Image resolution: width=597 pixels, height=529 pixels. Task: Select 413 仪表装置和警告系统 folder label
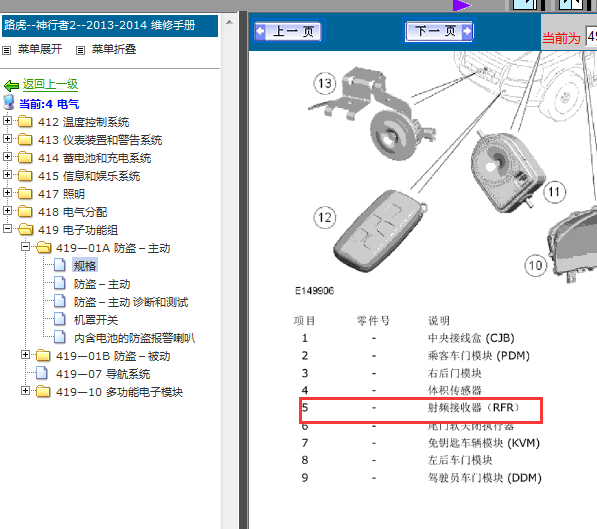click(100, 140)
